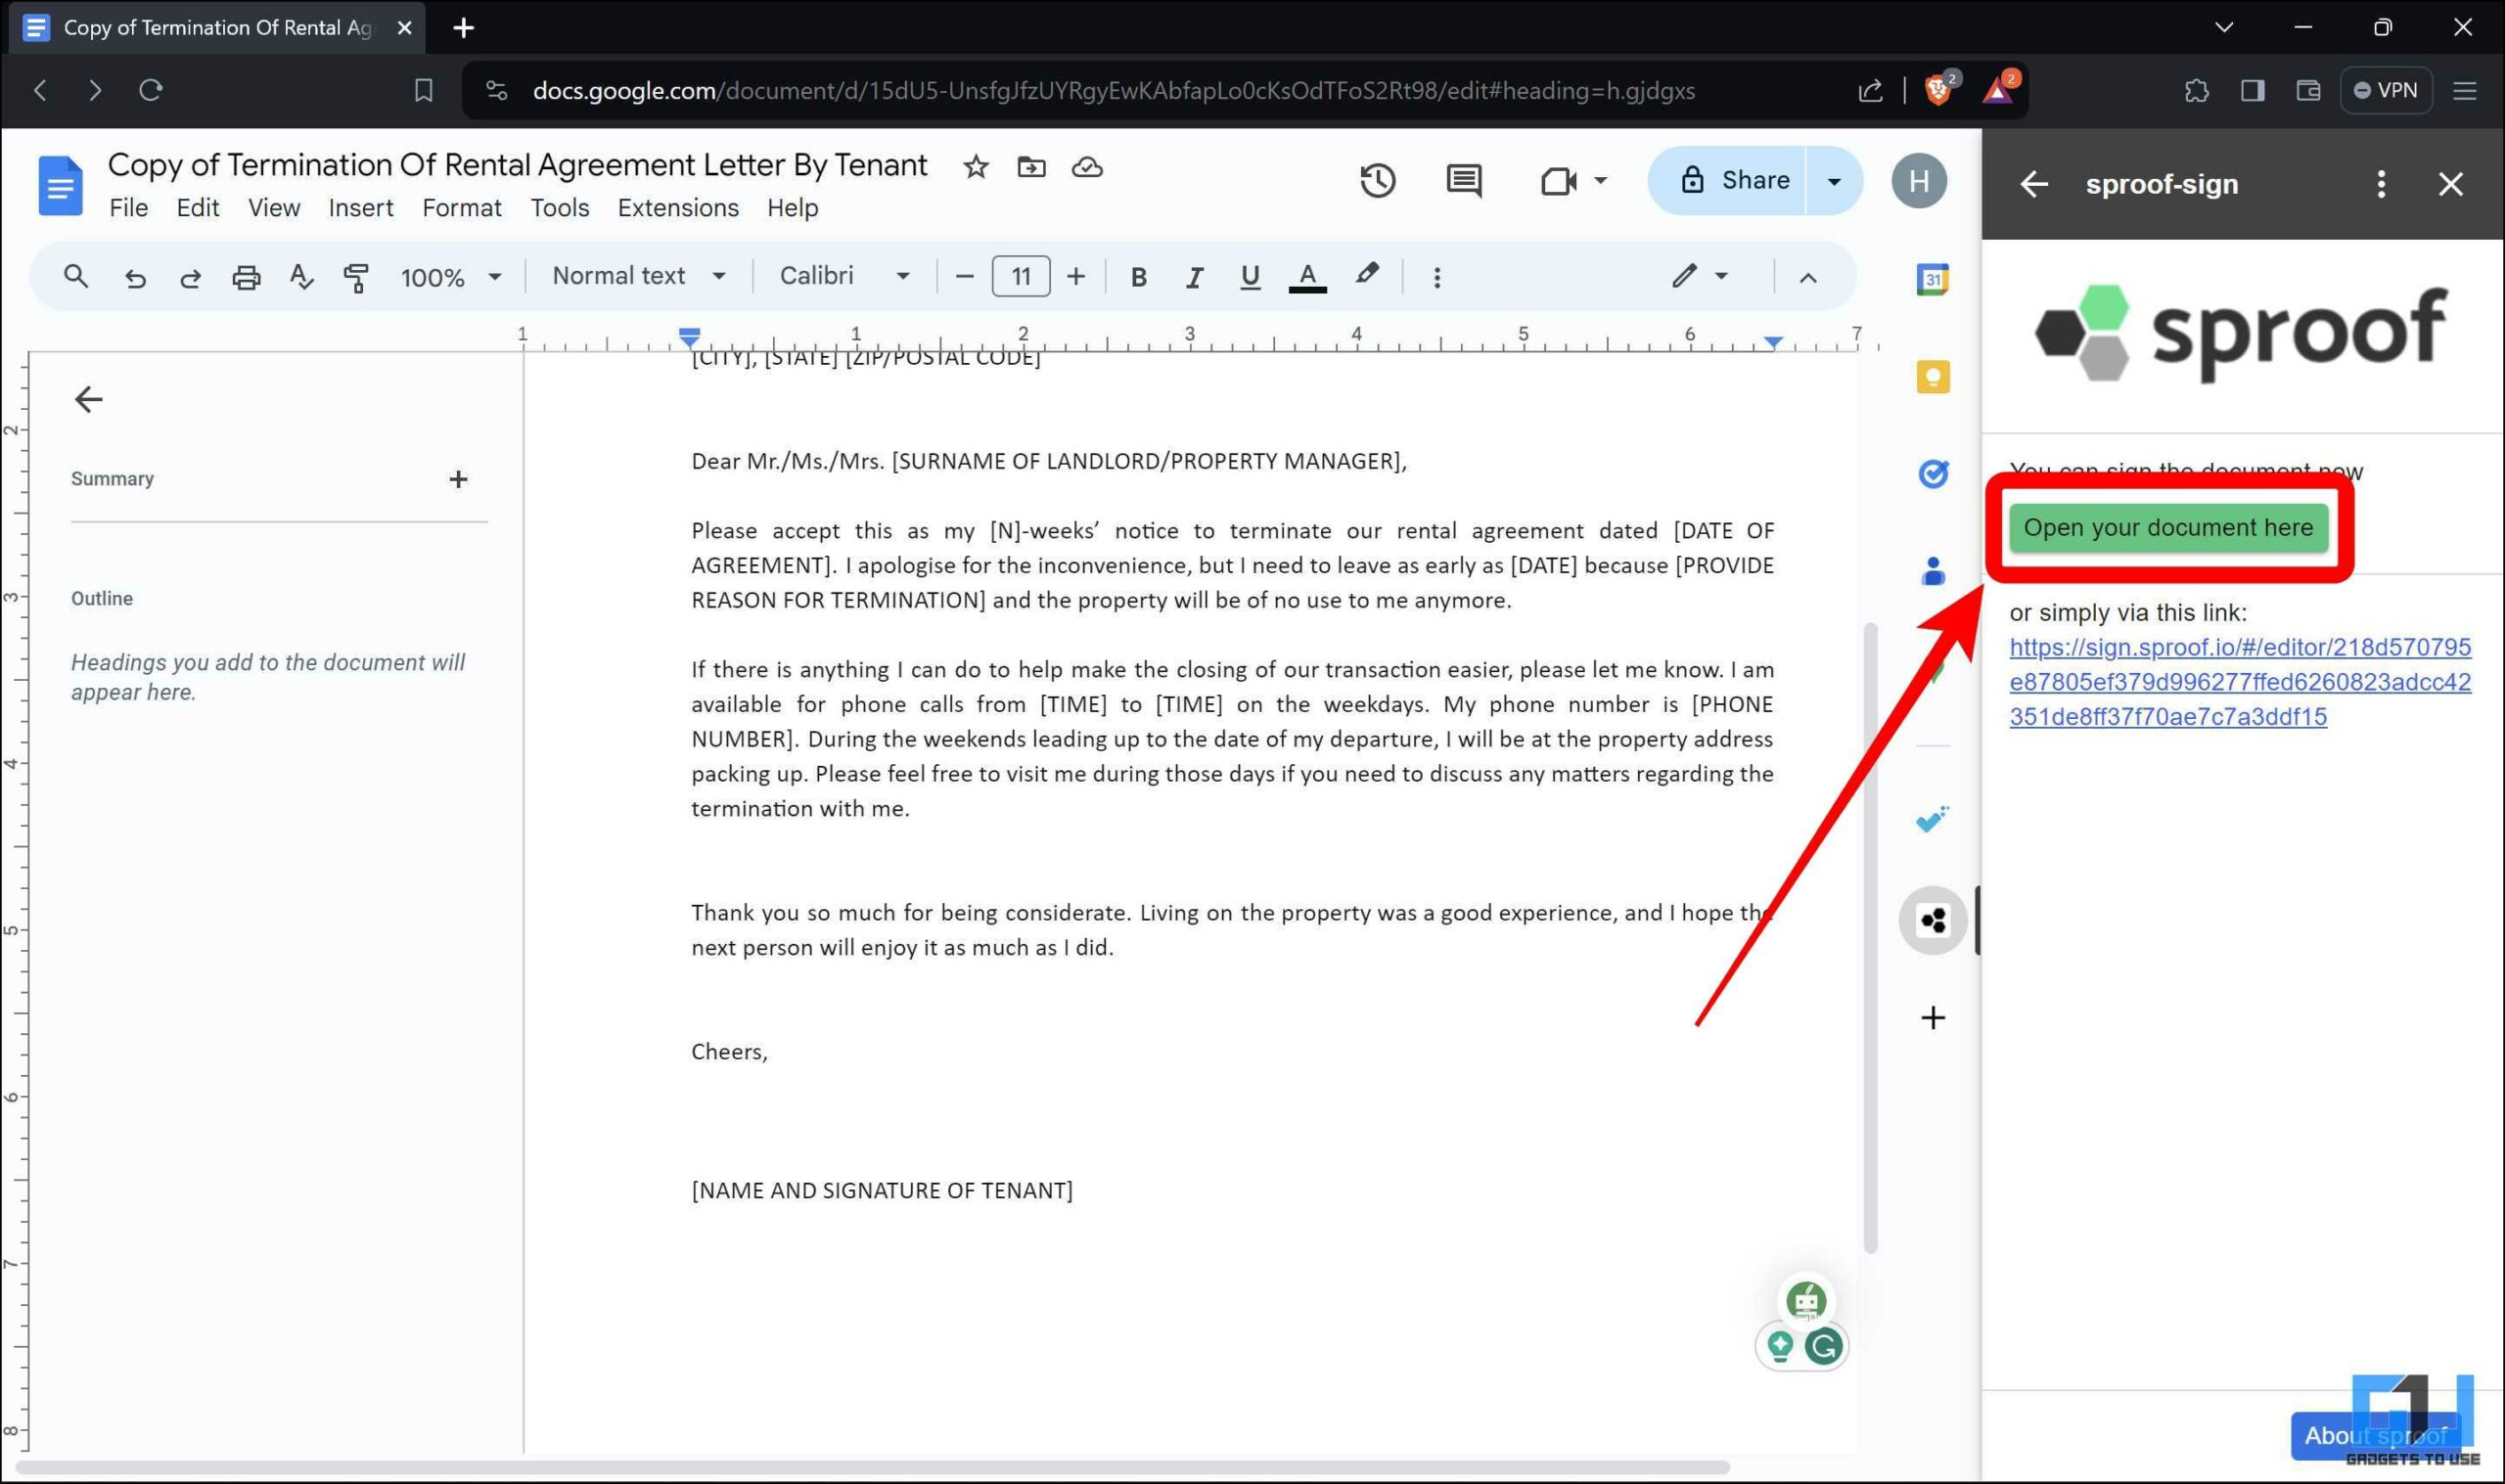Viewport: 2505px width, 1484px height.
Task: Open the editing mode dropdown
Action: pyautogui.click(x=1699, y=276)
